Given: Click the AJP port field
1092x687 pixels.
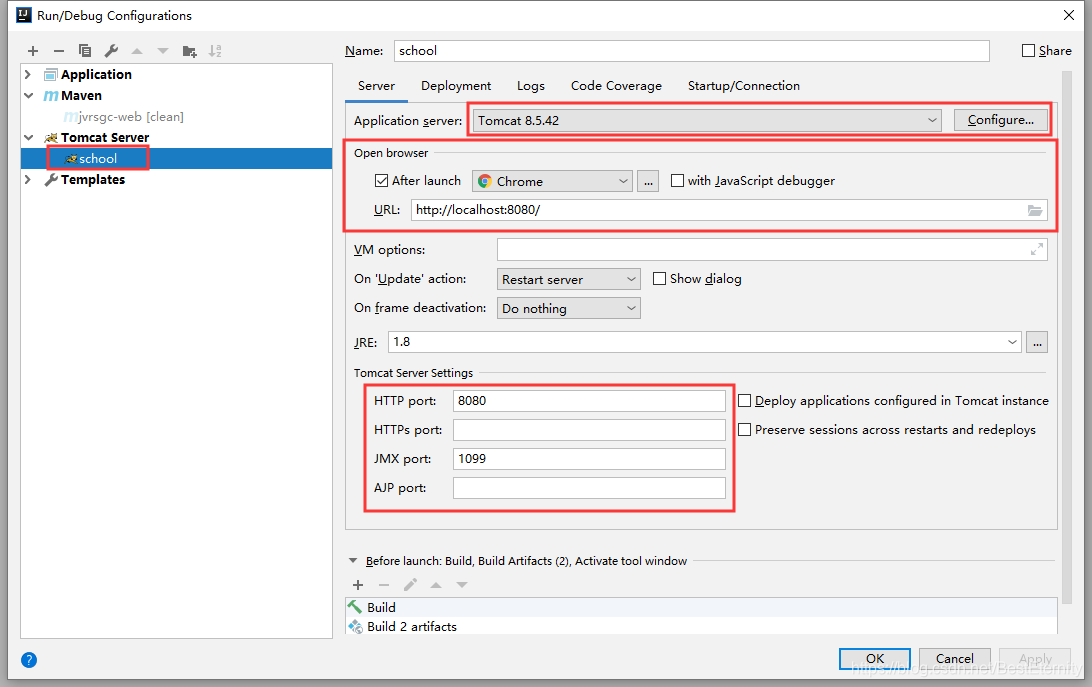Looking at the screenshot, I should [589, 488].
